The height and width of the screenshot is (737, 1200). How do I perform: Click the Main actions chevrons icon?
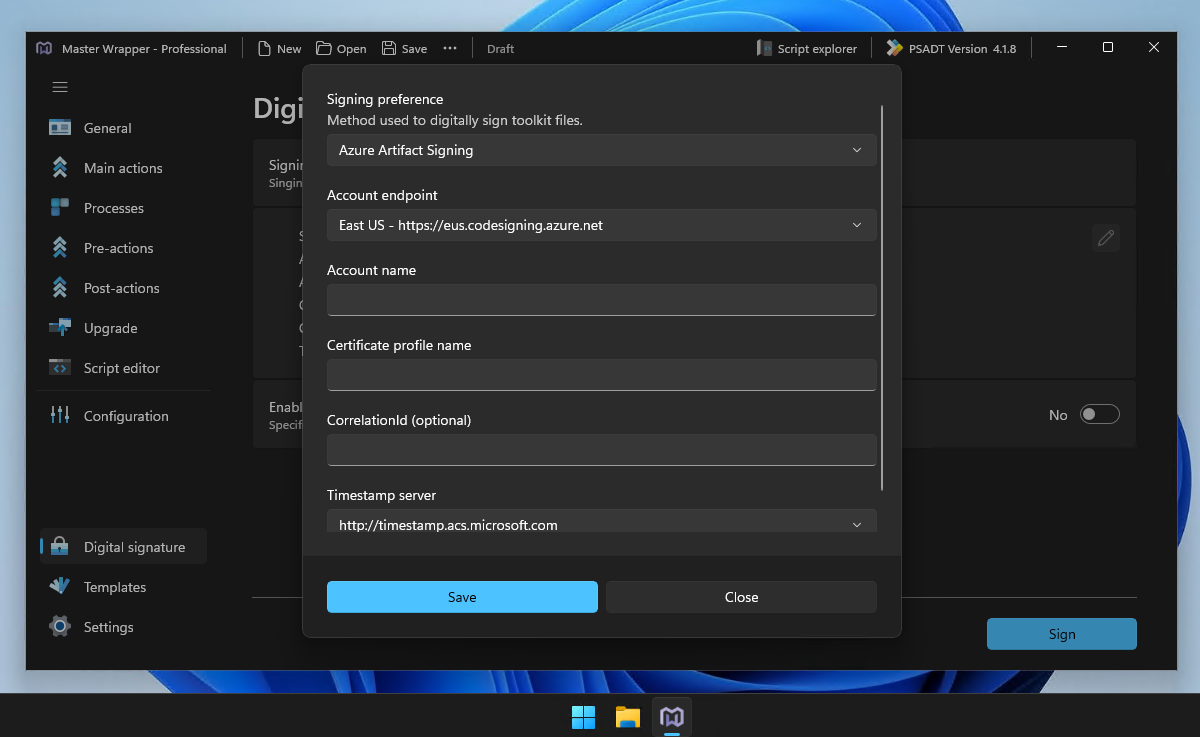(x=60, y=168)
